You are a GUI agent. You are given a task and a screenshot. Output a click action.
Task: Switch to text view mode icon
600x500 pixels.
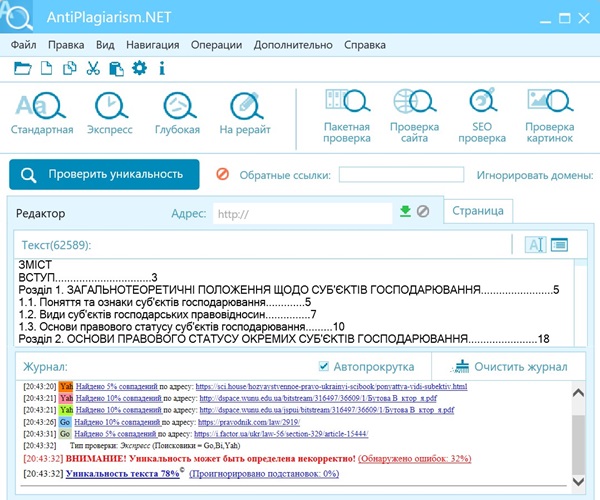click(x=535, y=245)
